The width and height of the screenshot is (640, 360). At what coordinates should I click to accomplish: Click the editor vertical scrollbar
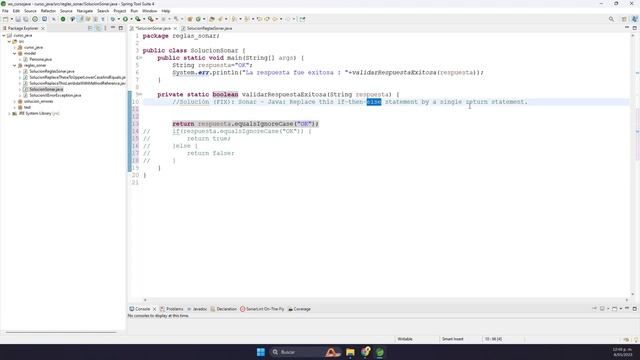pyautogui.click(x=633, y=164)
